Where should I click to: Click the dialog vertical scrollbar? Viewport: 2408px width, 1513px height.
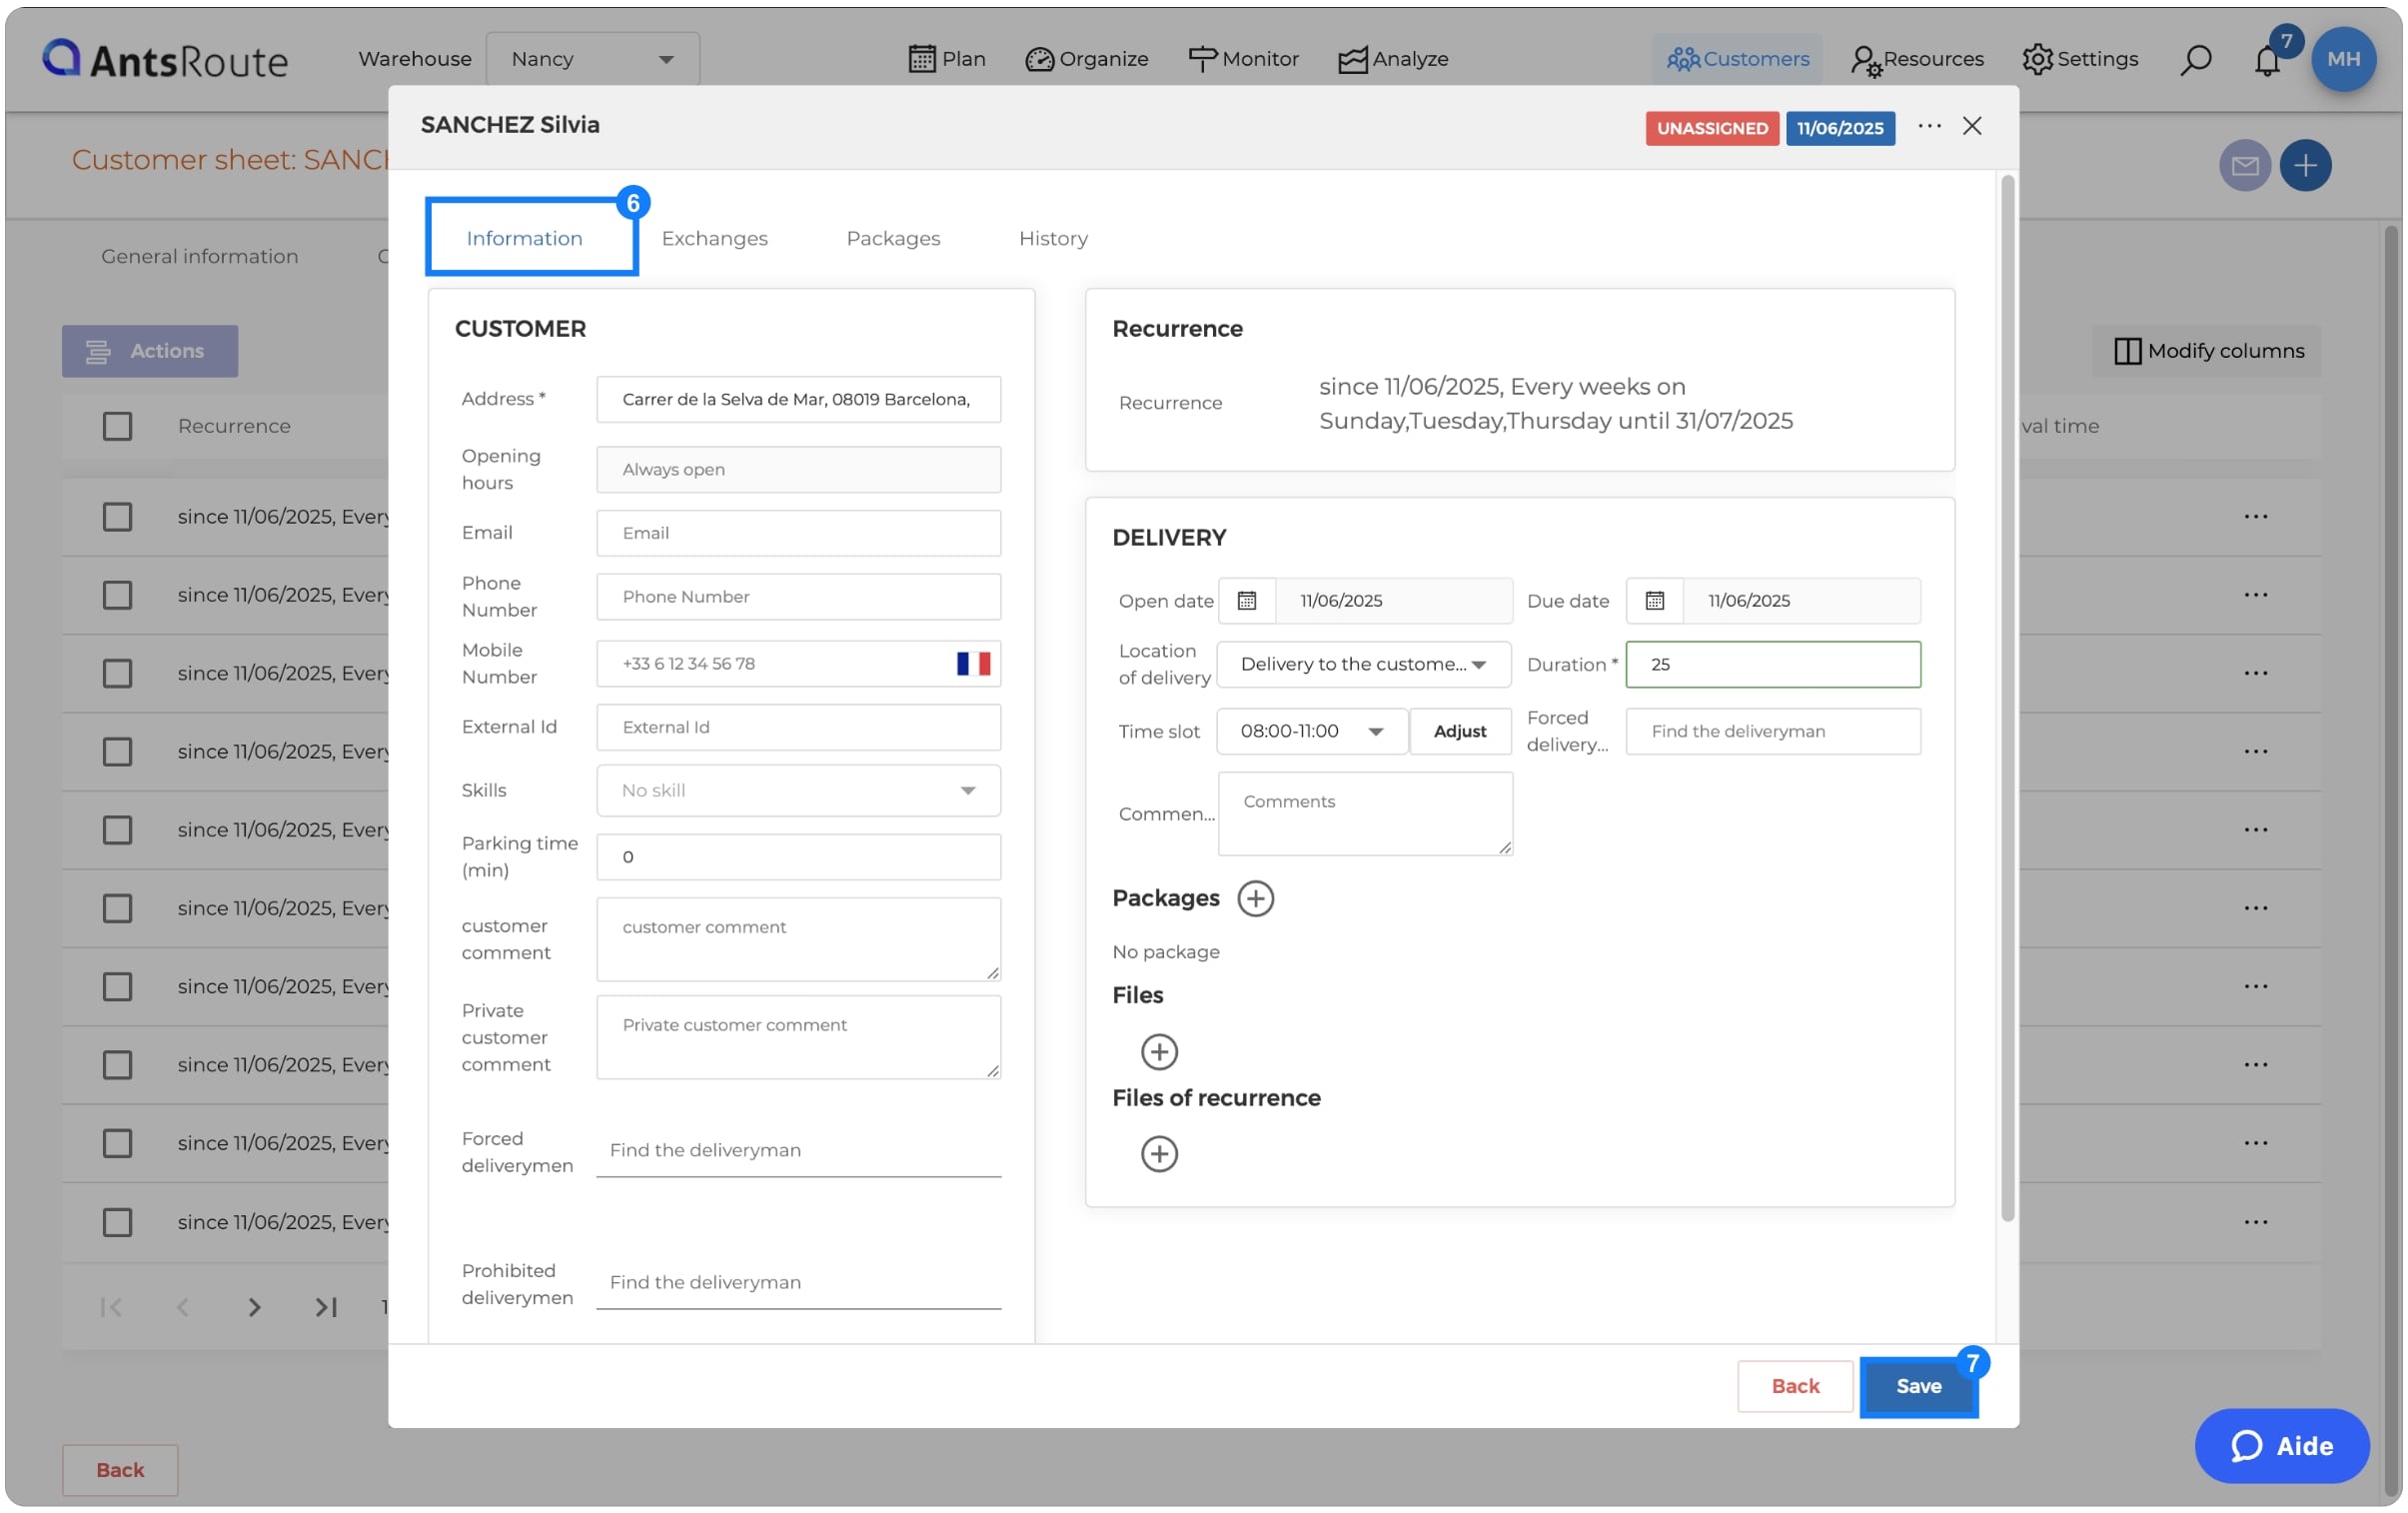pos(2006,697)
